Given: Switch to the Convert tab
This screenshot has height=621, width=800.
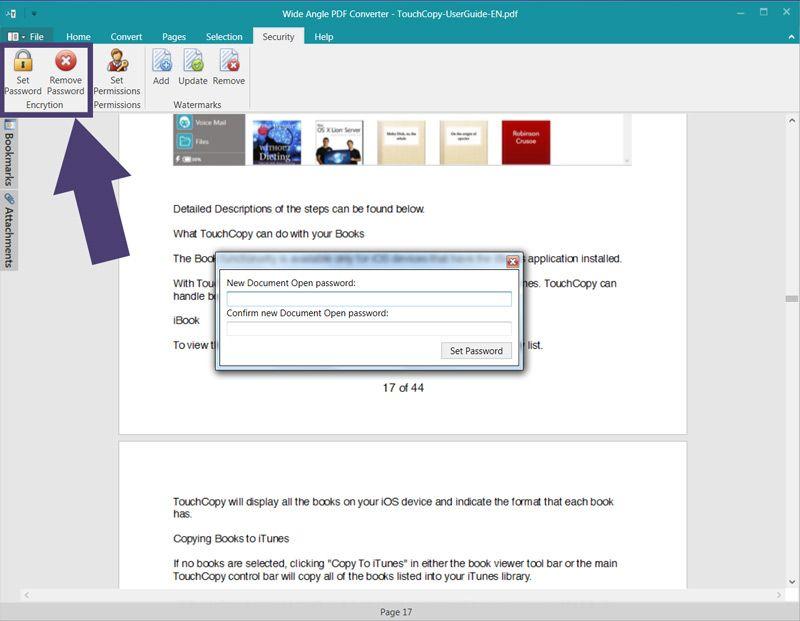Looking at the screenshot, I should 126,37.
